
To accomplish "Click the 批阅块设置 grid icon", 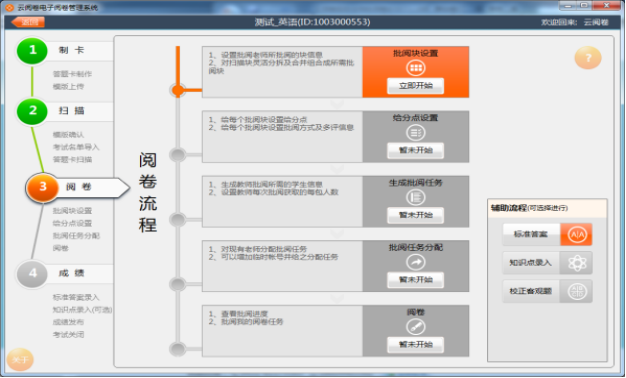I will [416, 68].
